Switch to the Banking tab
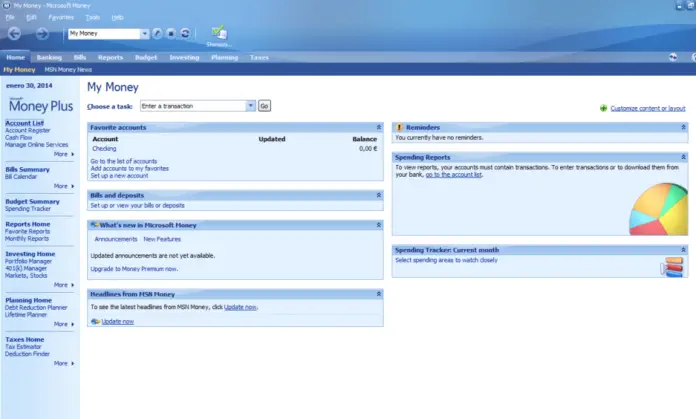 click(x=49, y=57)
